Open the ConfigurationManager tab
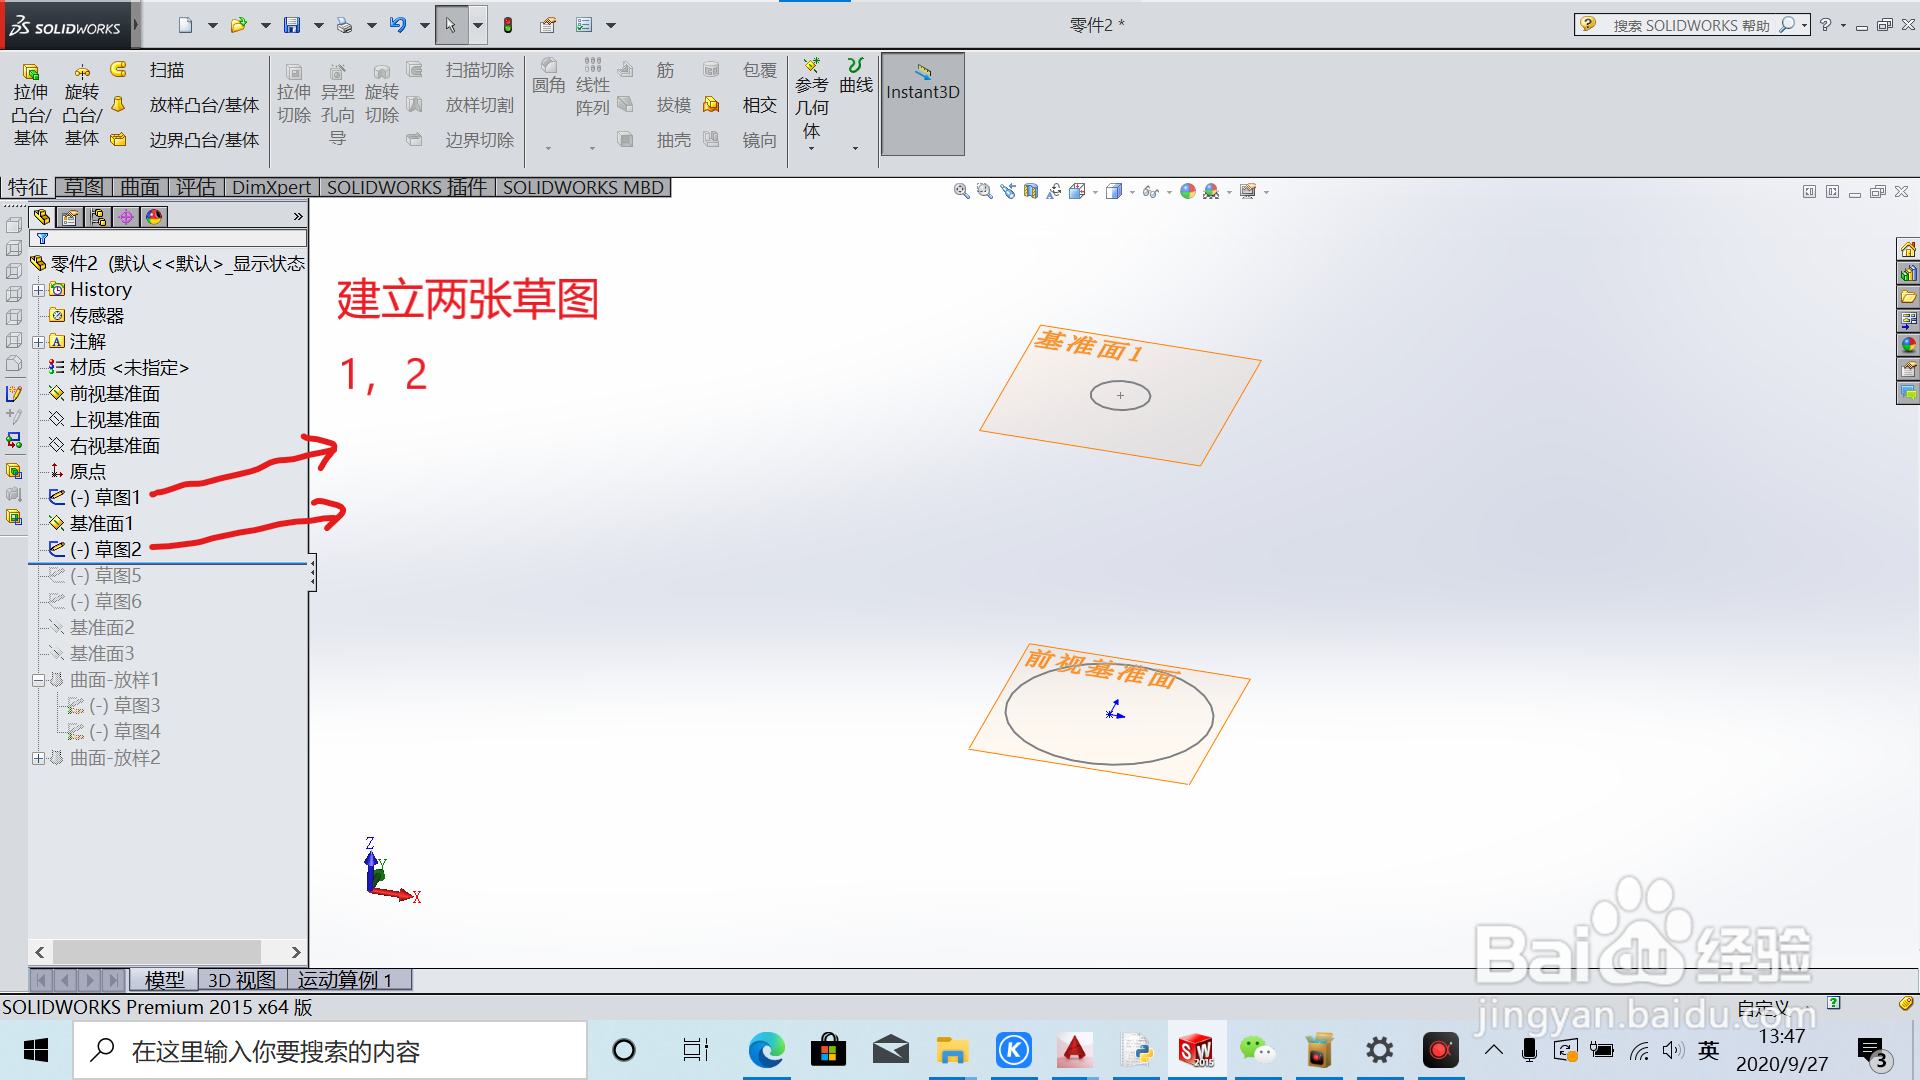1920x1080 pixels. pyautogui.click(x=98, y=217)
